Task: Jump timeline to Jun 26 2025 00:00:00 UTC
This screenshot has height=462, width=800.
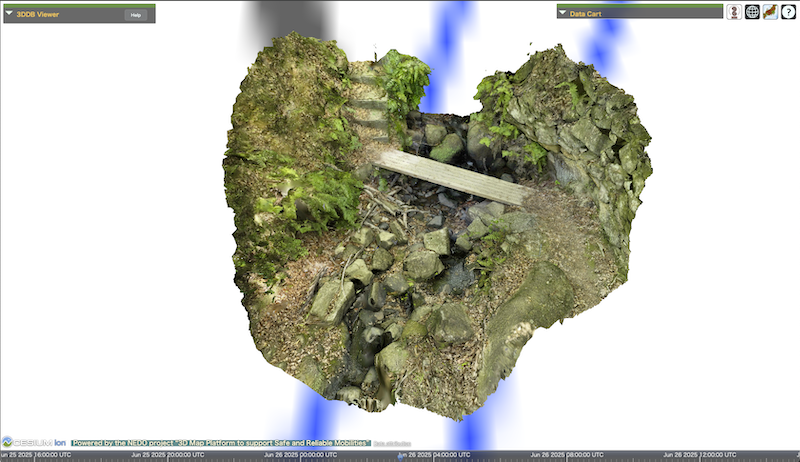Action: [301, 455]
